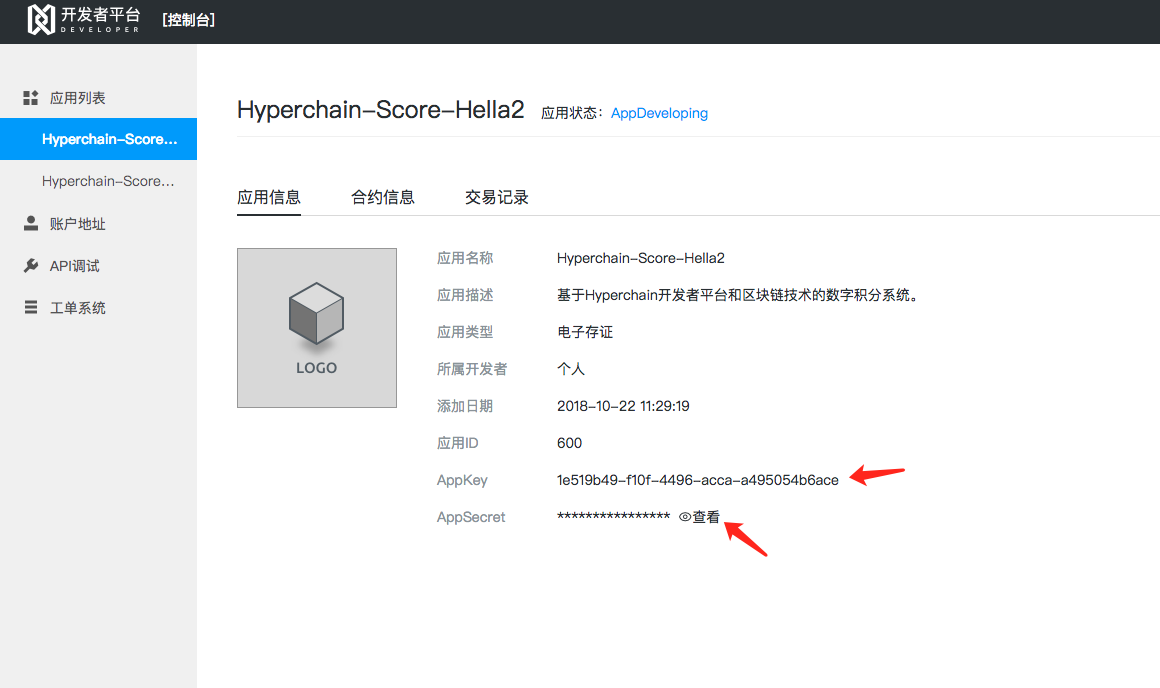Click the 应用类型 field label
Screen dimensions: 1160x688
click(x=465, y=332)
